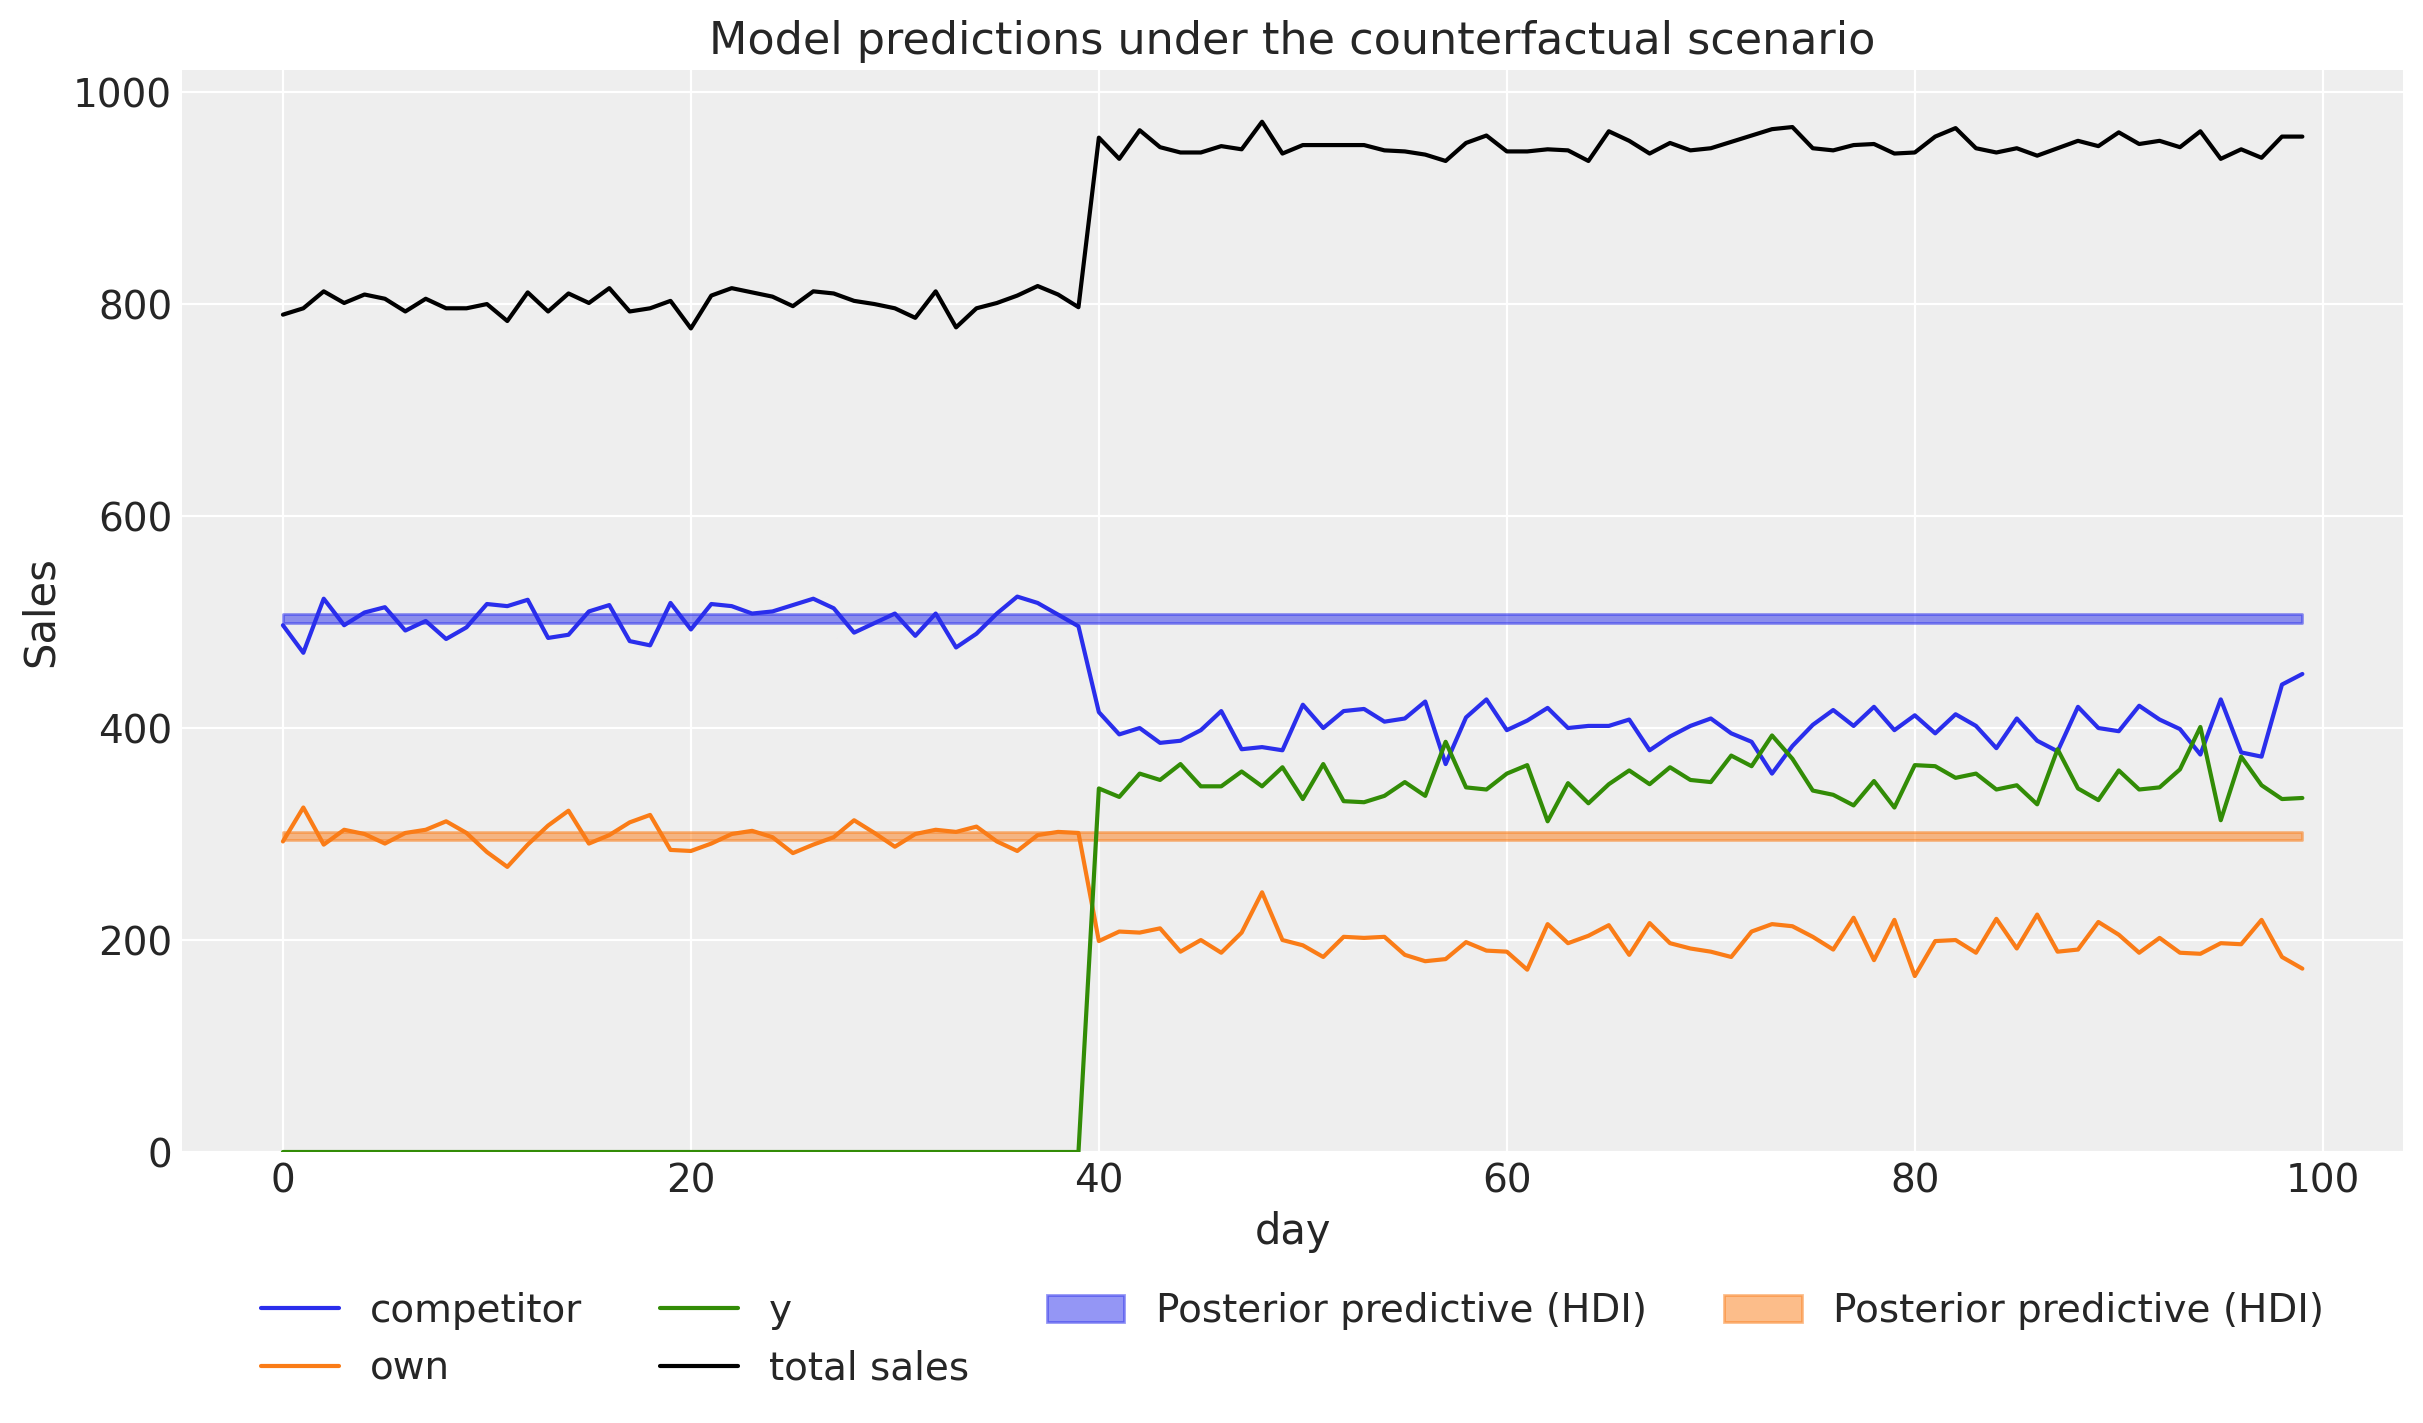2423x1423 pixels.
Task: Click the blue competitor line legend marker
Action: [x=300, y=1308]
